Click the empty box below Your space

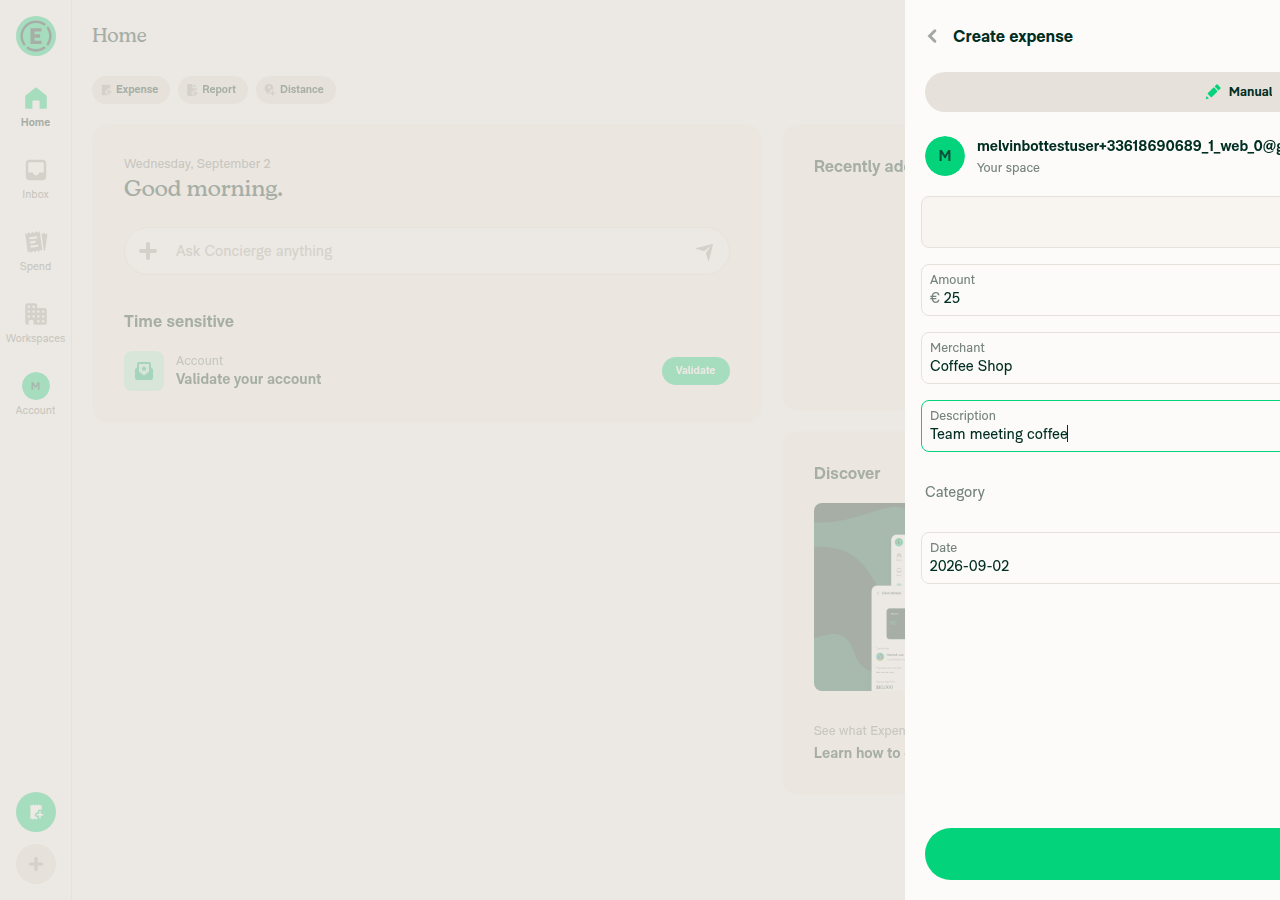pyautogui.click(x=1100, y=222)
